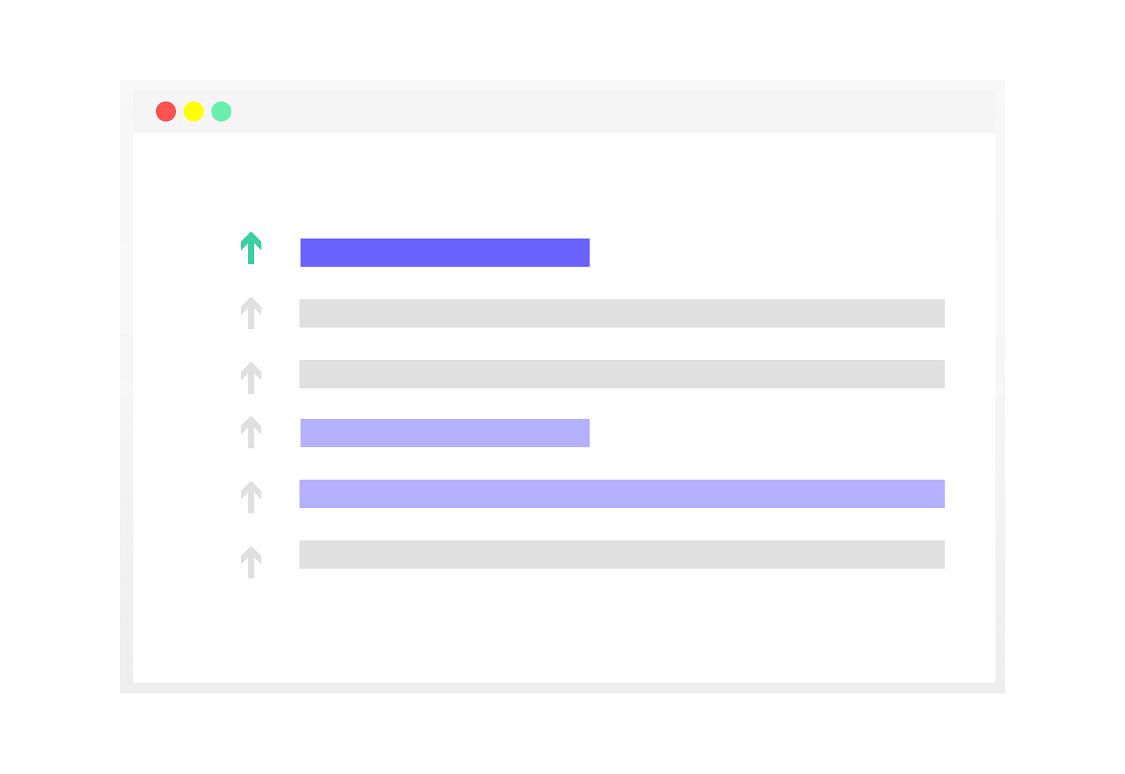Click the arrow beside the short light purple bar
The width and height of the screenshot is (1125, 774).
(x=251, y=432)
